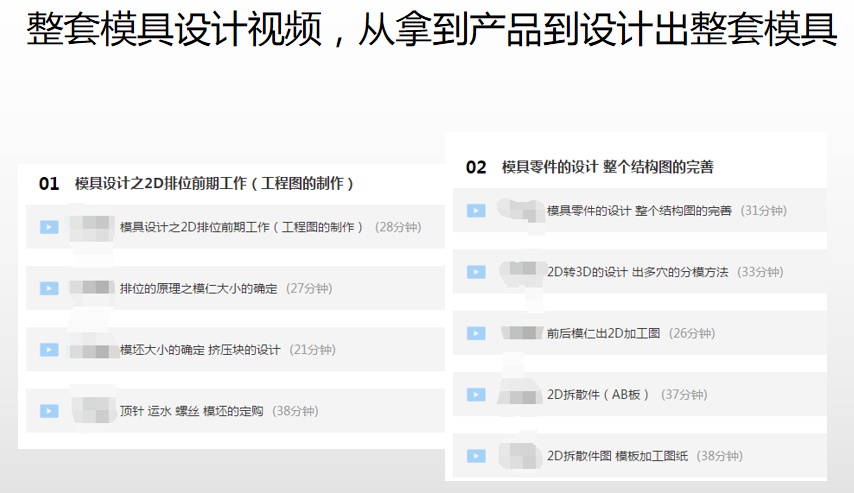Open lesson 模坯大小的确定 挤压块的设计
Image resolution: width=854 pixels, height=493 pixels.
tap(200, 350)
